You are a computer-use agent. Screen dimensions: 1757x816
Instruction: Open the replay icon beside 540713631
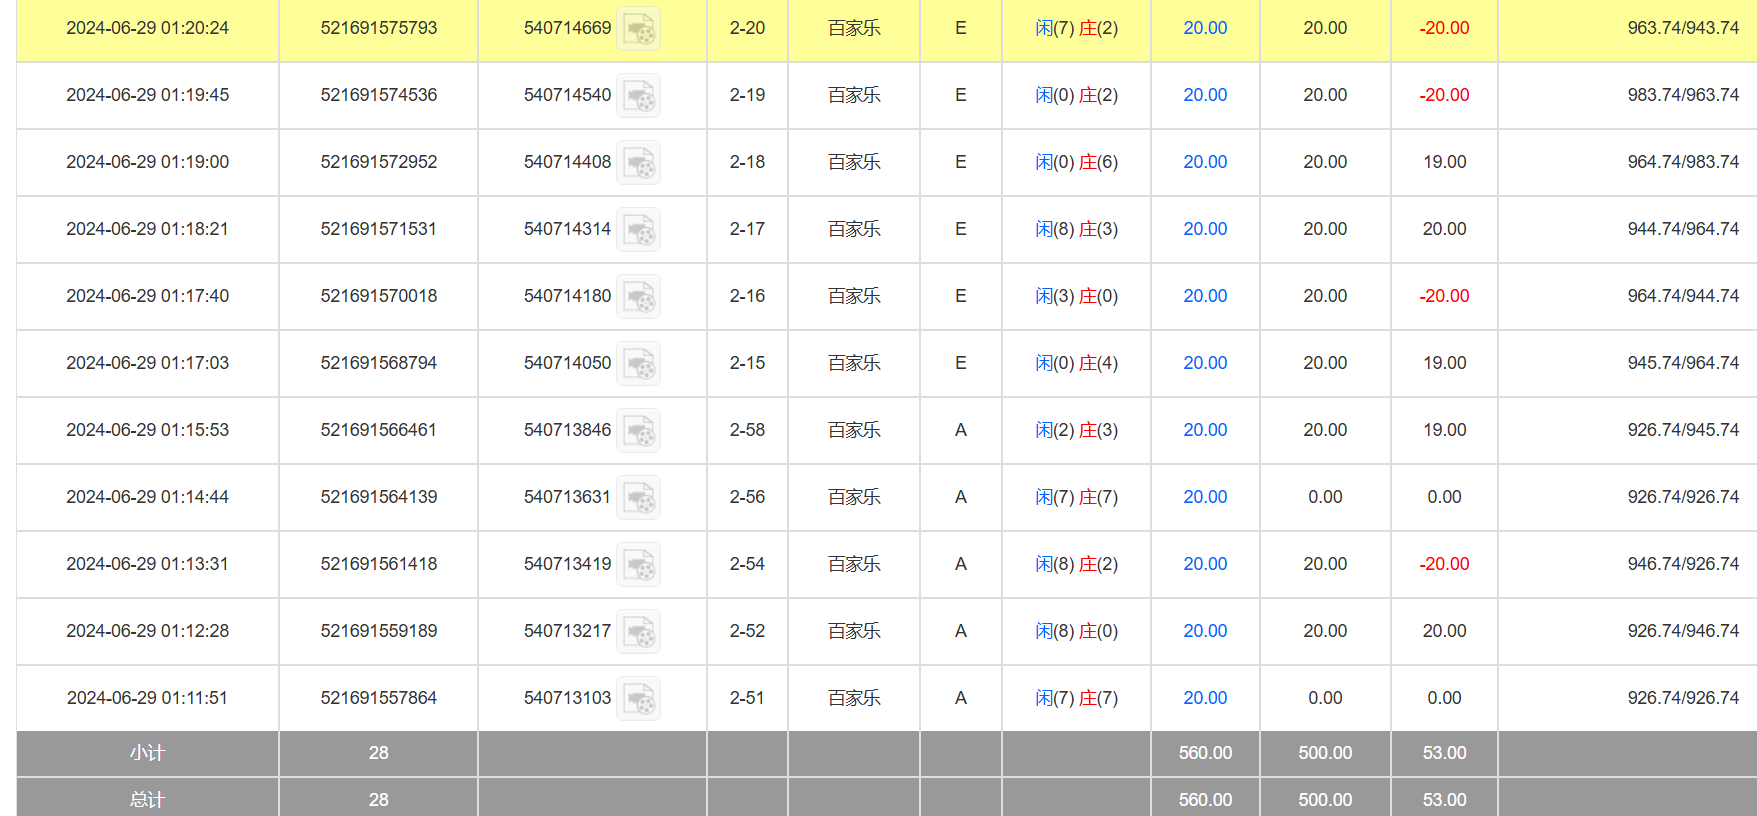tap(638, 498)
